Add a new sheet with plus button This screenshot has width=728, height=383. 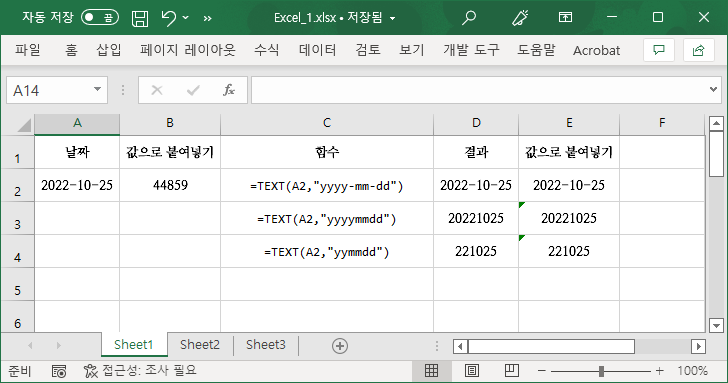tap(340, 346)
